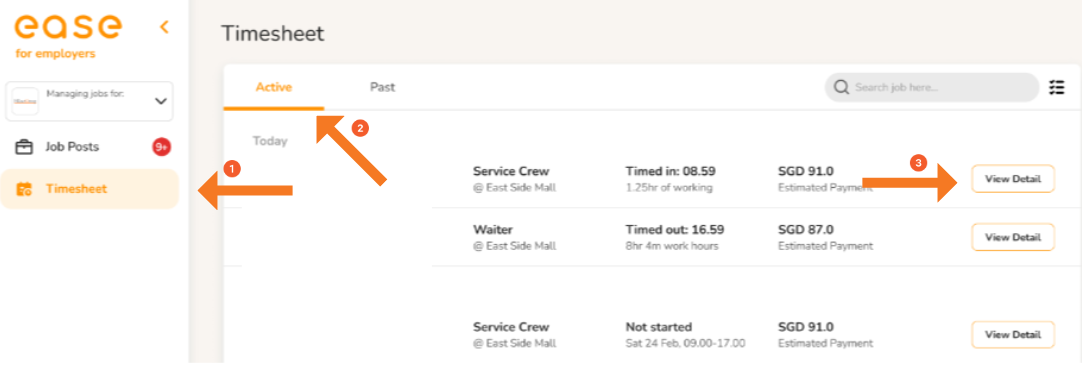Click the magnifier icon in search bar
1082x376 pixels.
841,88
